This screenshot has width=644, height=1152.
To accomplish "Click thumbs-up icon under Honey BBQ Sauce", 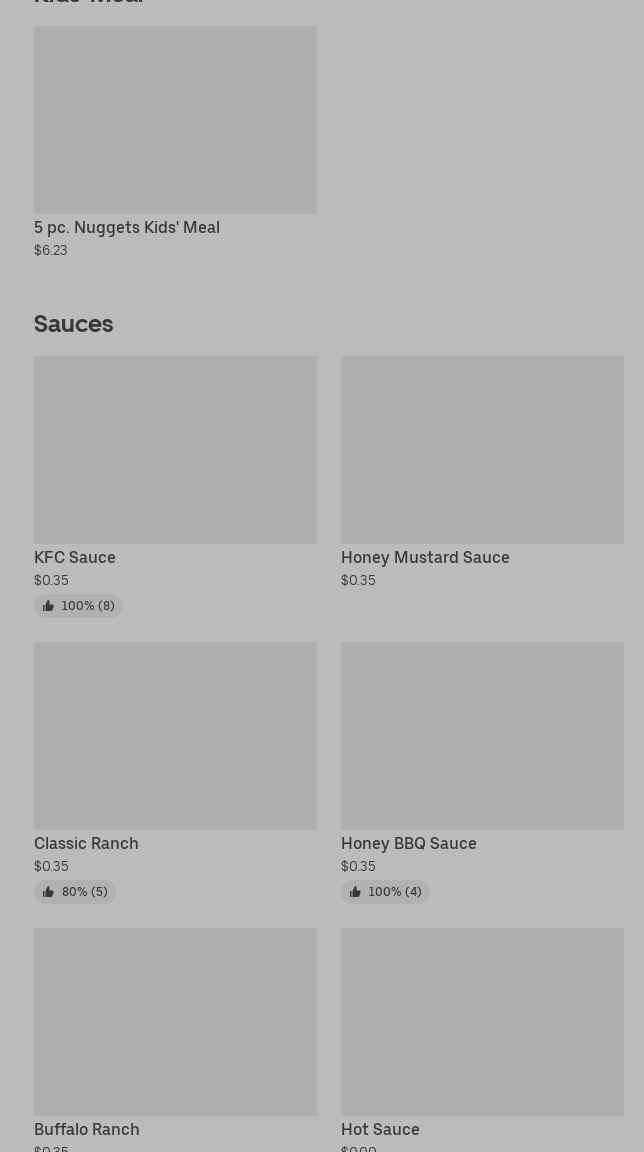I will [x=355, y=892].
